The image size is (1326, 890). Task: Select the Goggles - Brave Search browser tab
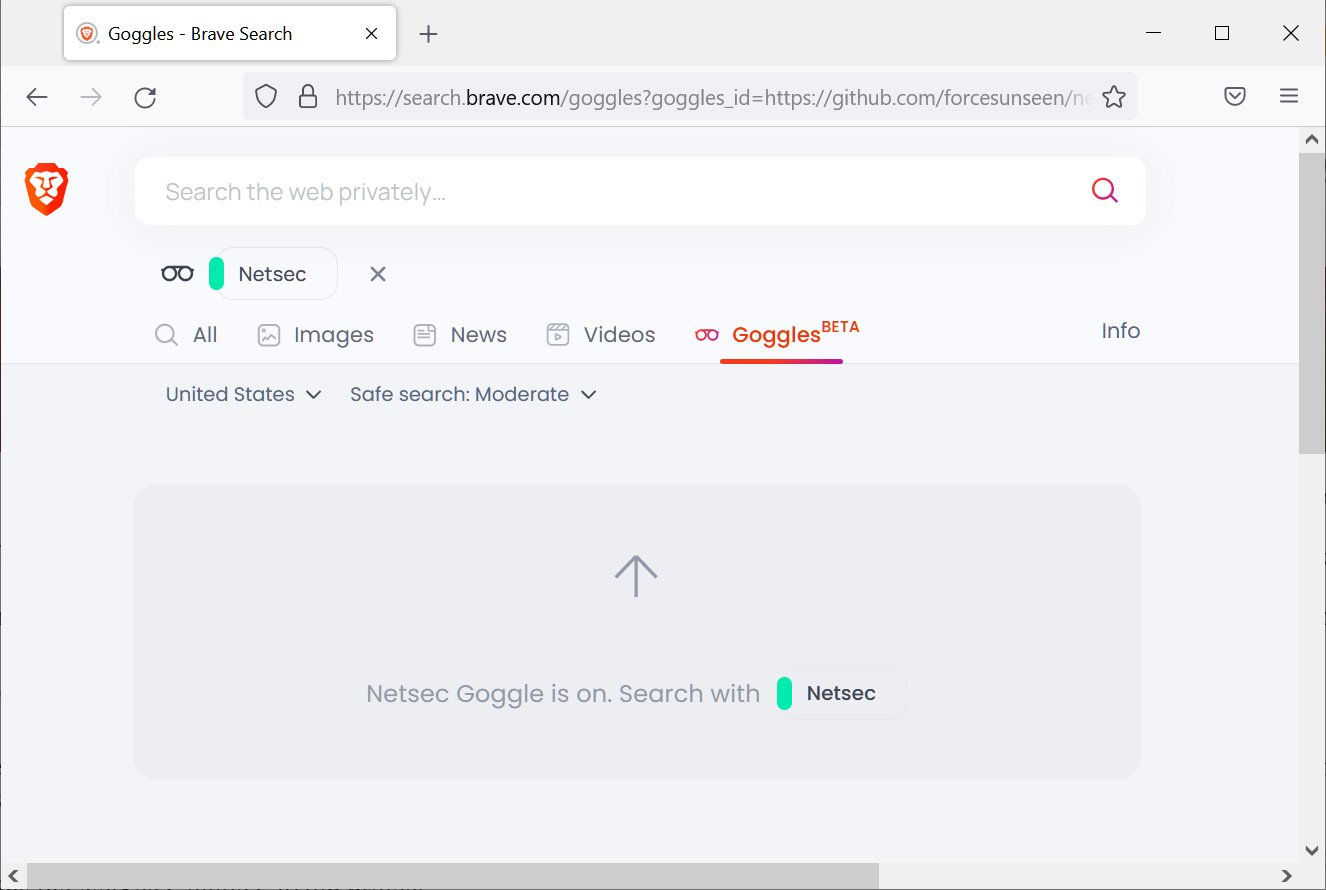click(x=229, y=33)
